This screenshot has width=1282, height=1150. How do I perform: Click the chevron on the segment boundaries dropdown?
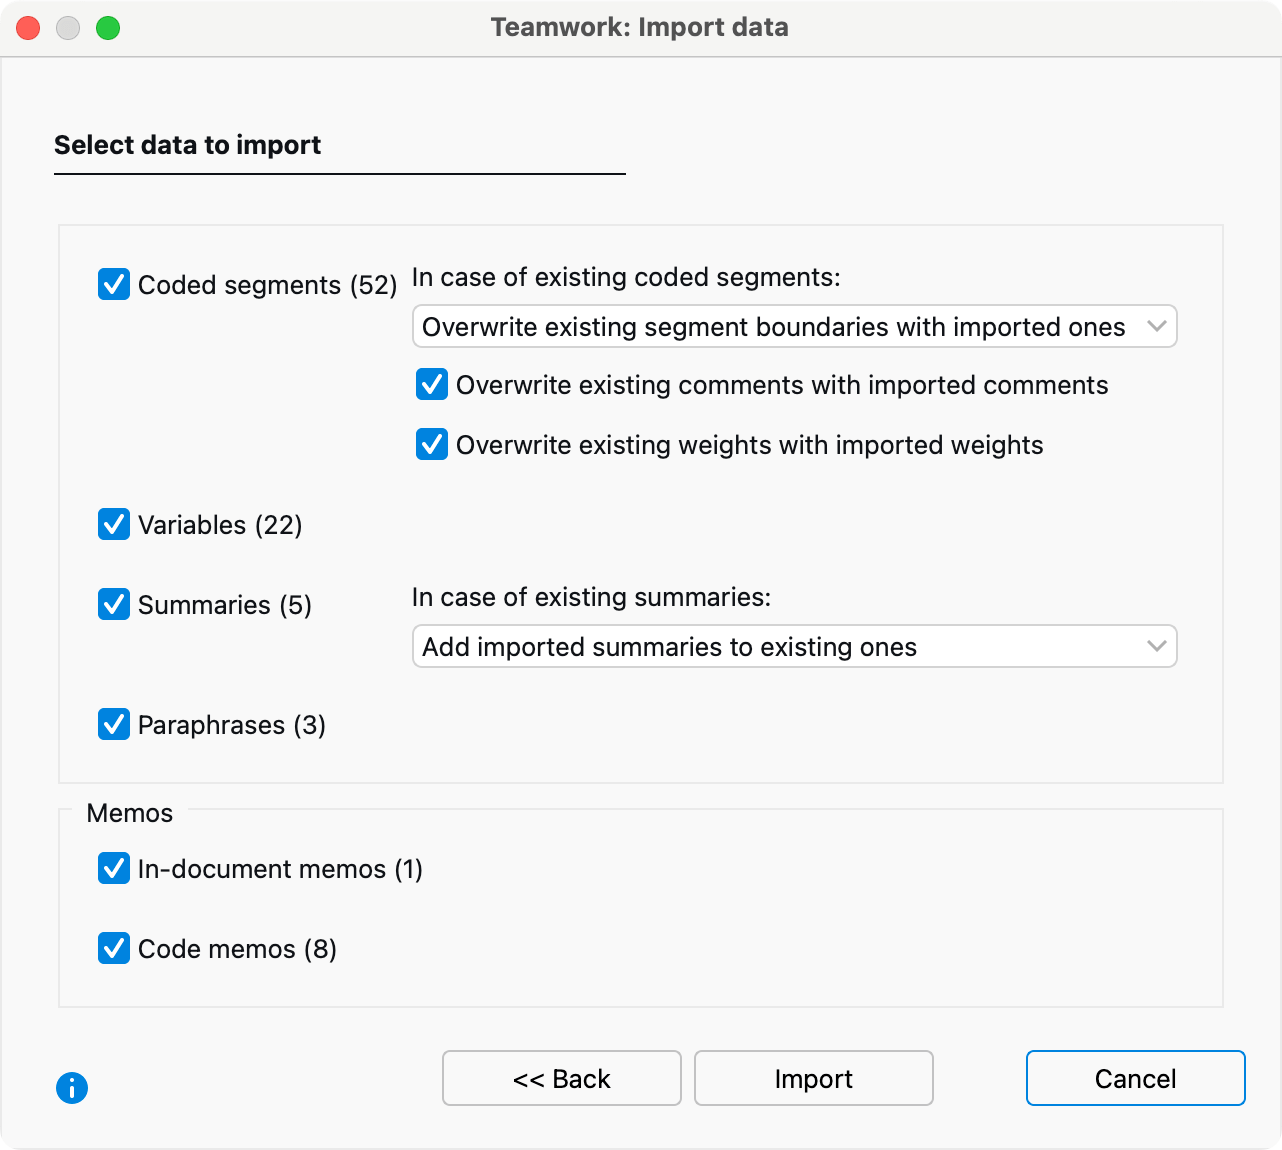[x=1158, y=326]
